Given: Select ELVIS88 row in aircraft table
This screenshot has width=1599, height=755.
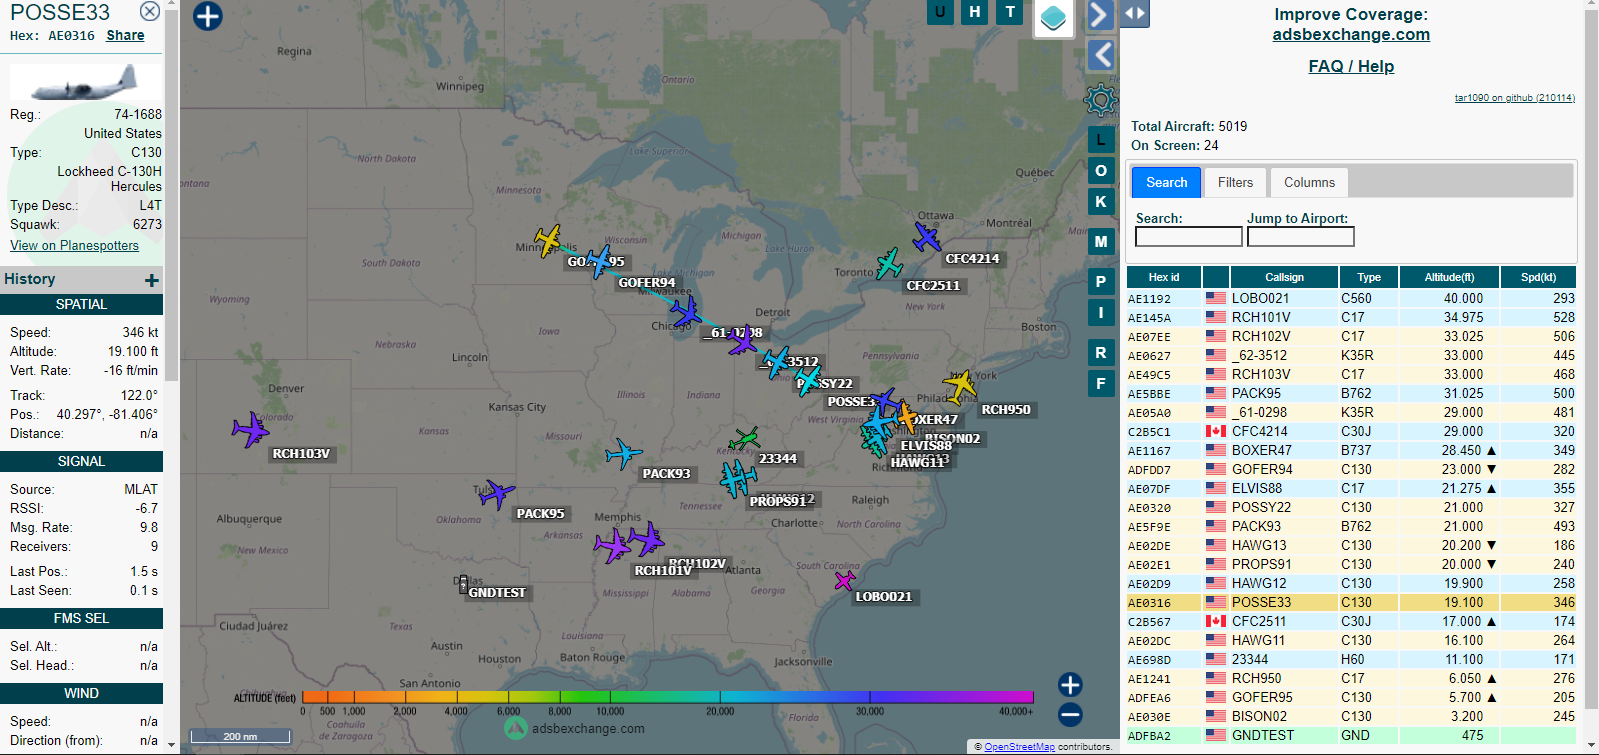Looking at the screenshot, I should click(1351, 488).
